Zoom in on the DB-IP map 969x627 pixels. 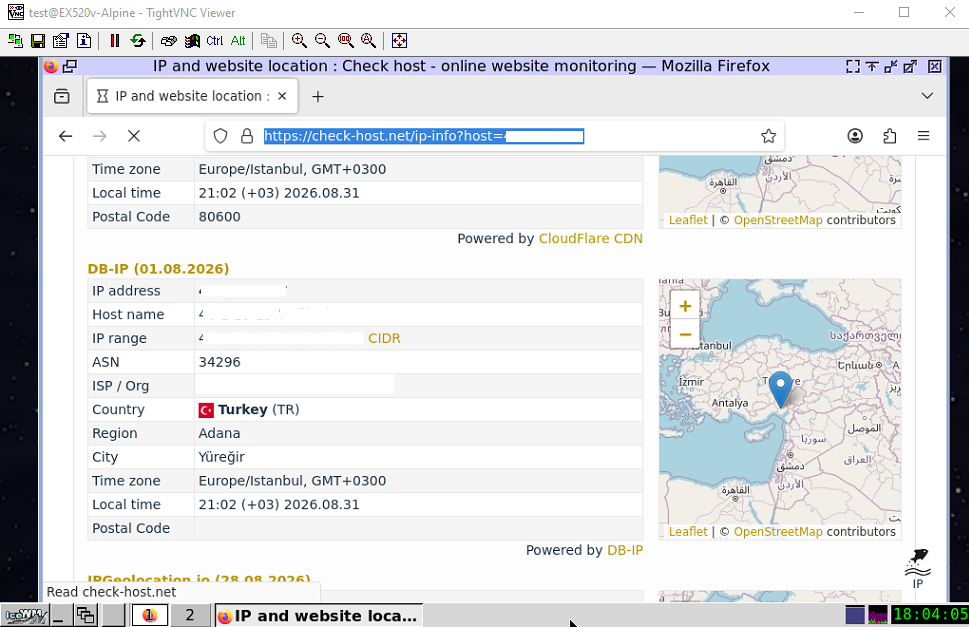[x=685, y=306]
